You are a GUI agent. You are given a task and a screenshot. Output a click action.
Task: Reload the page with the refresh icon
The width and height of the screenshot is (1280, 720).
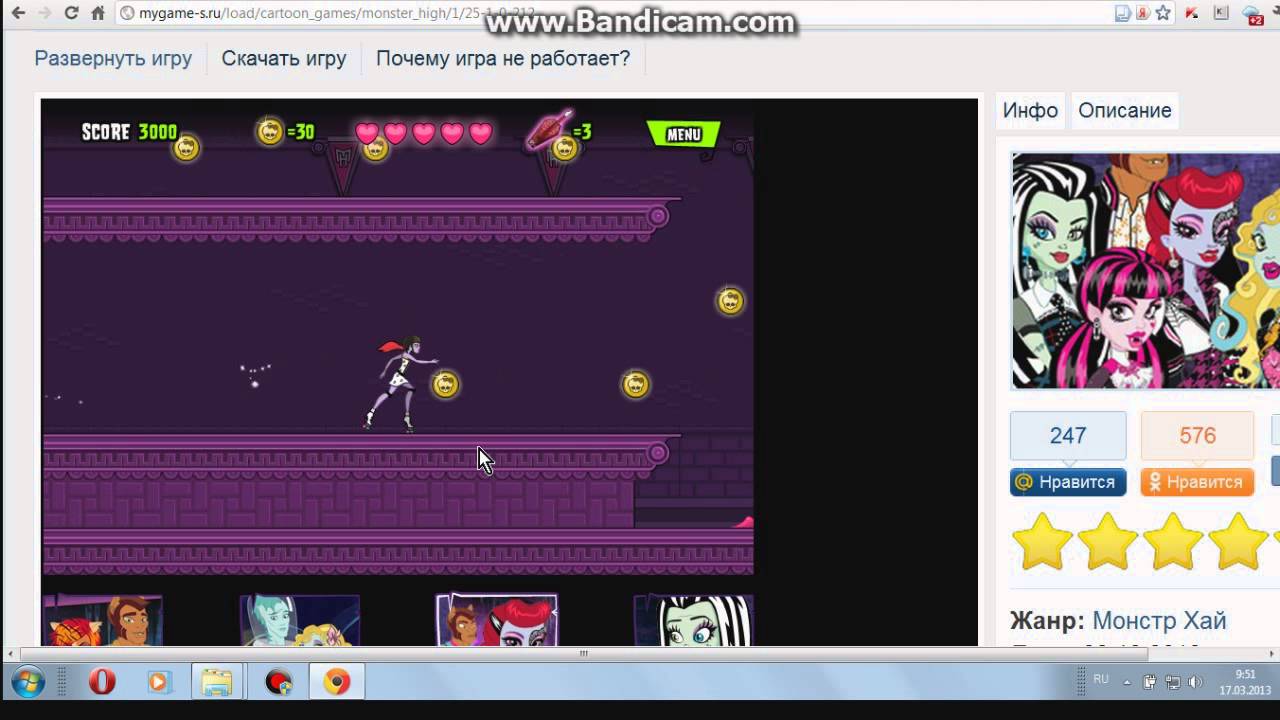(71, 14)
